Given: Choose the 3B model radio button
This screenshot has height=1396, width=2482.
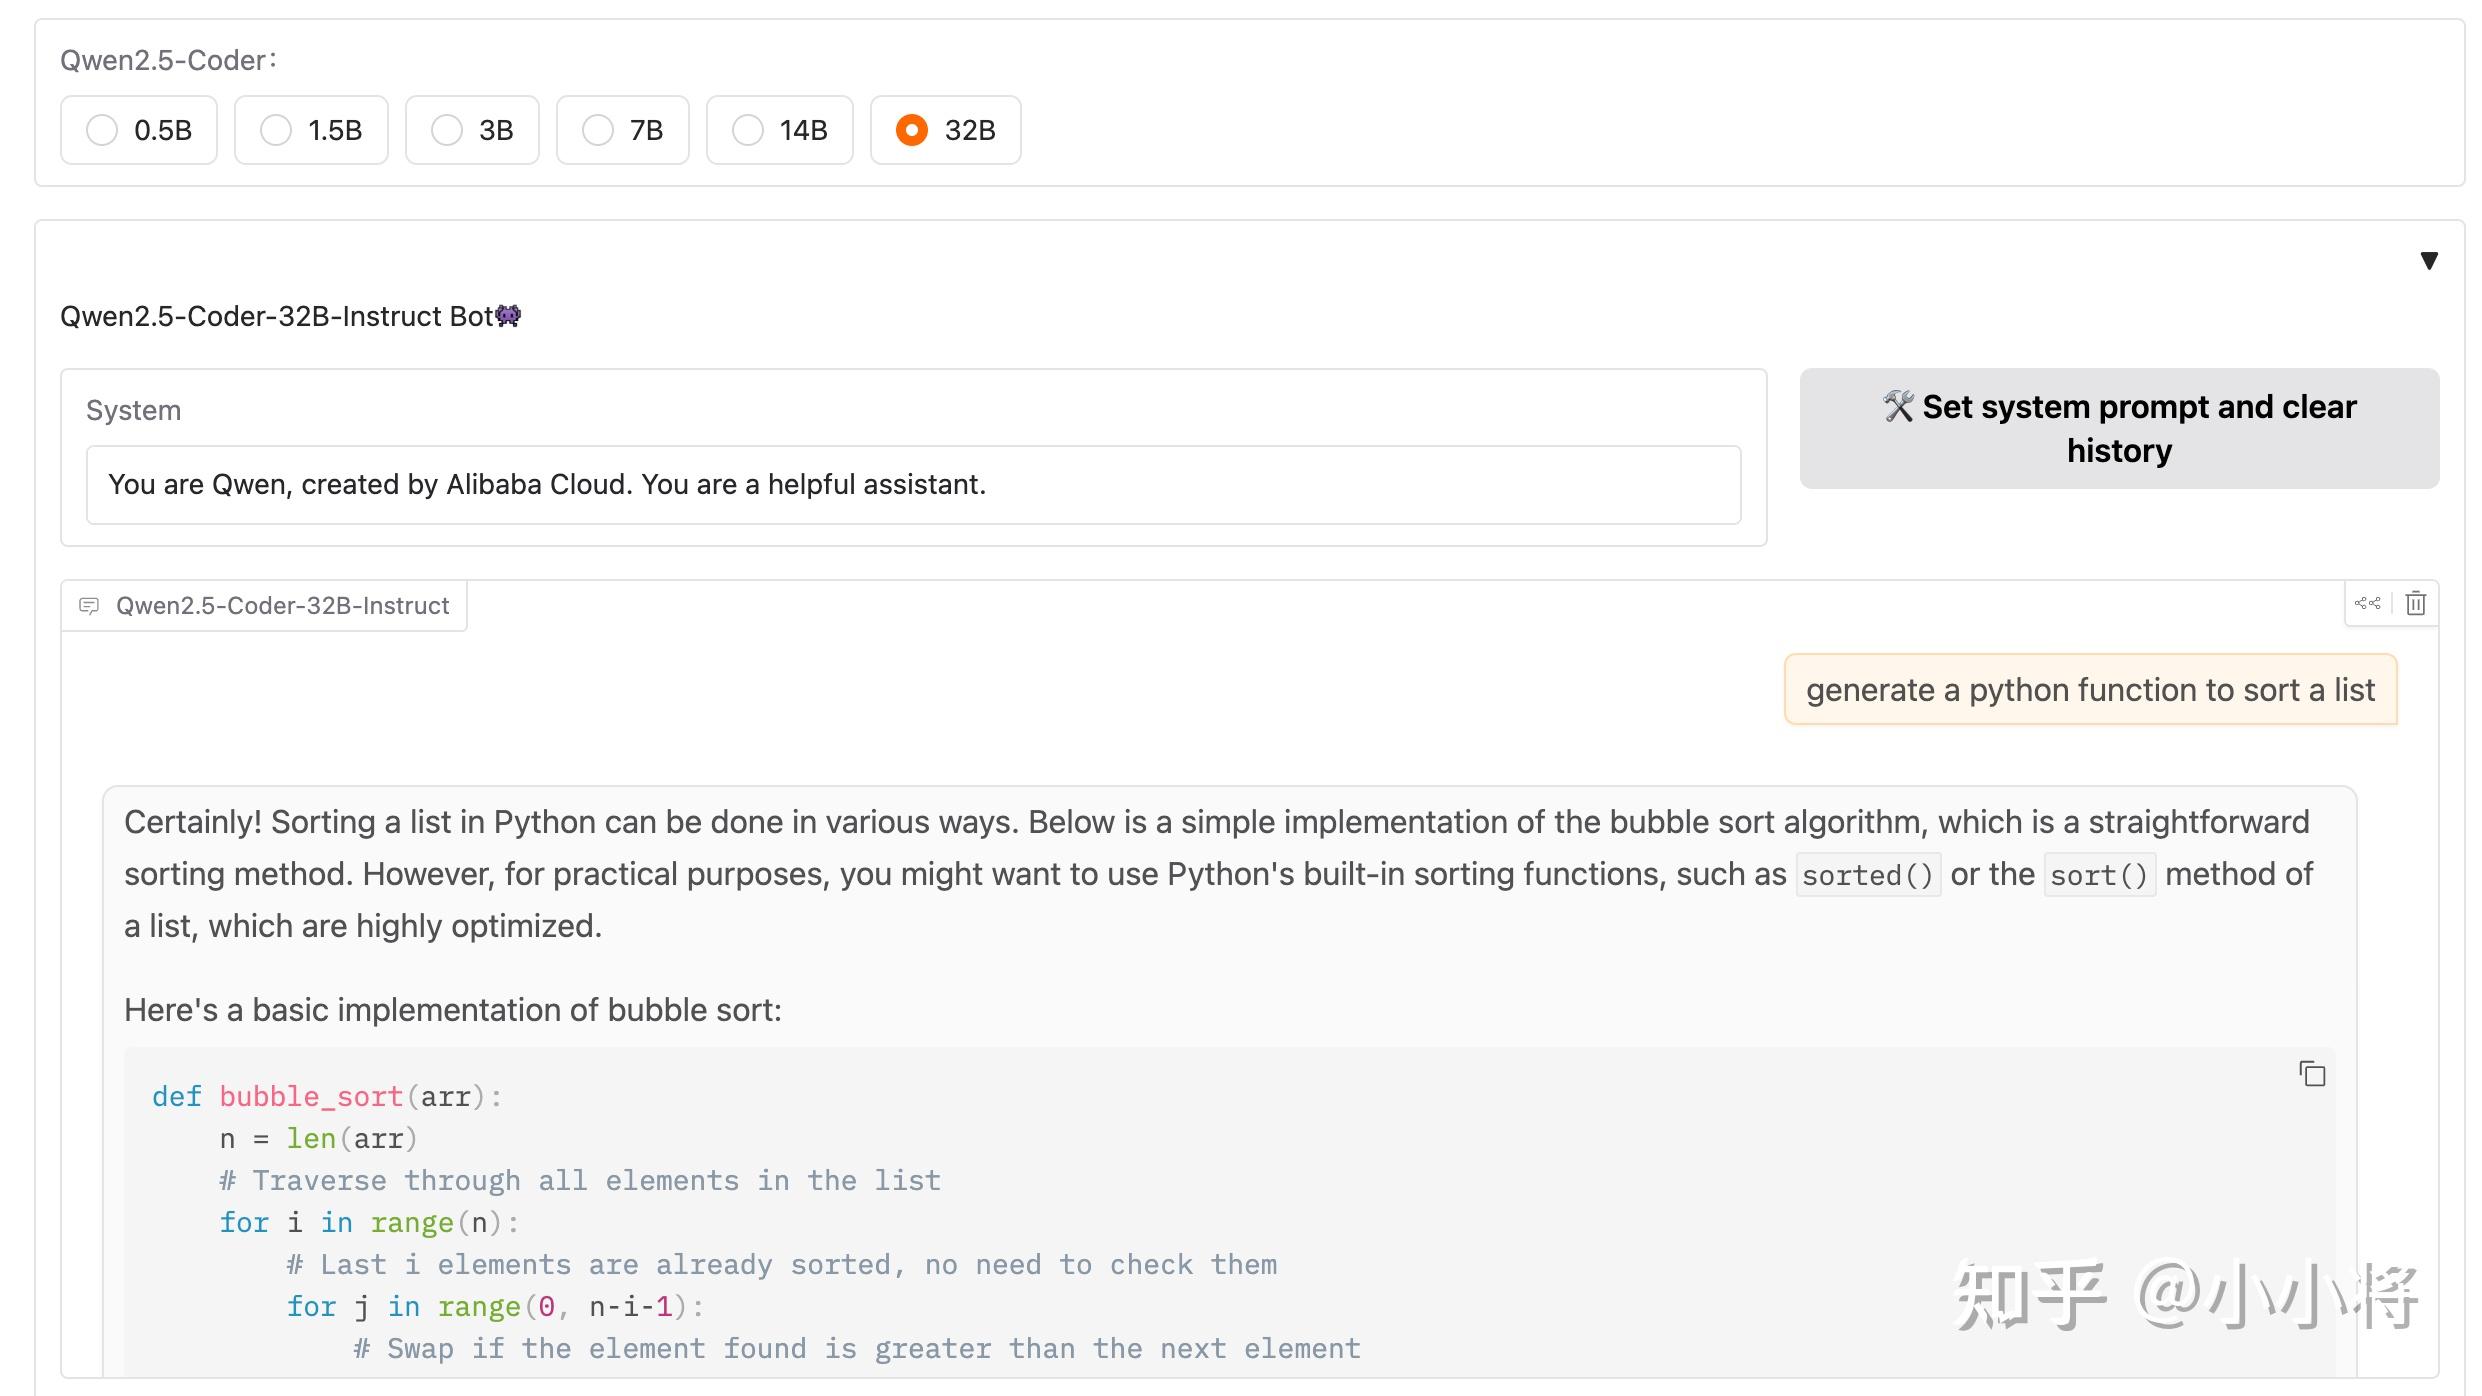Looking at the screenshot, I should (472, 130).
